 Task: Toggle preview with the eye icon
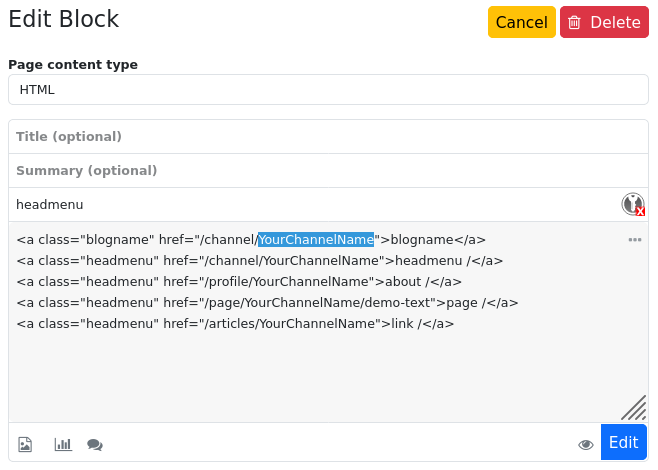pyautogui.click(x=586, y=444)
